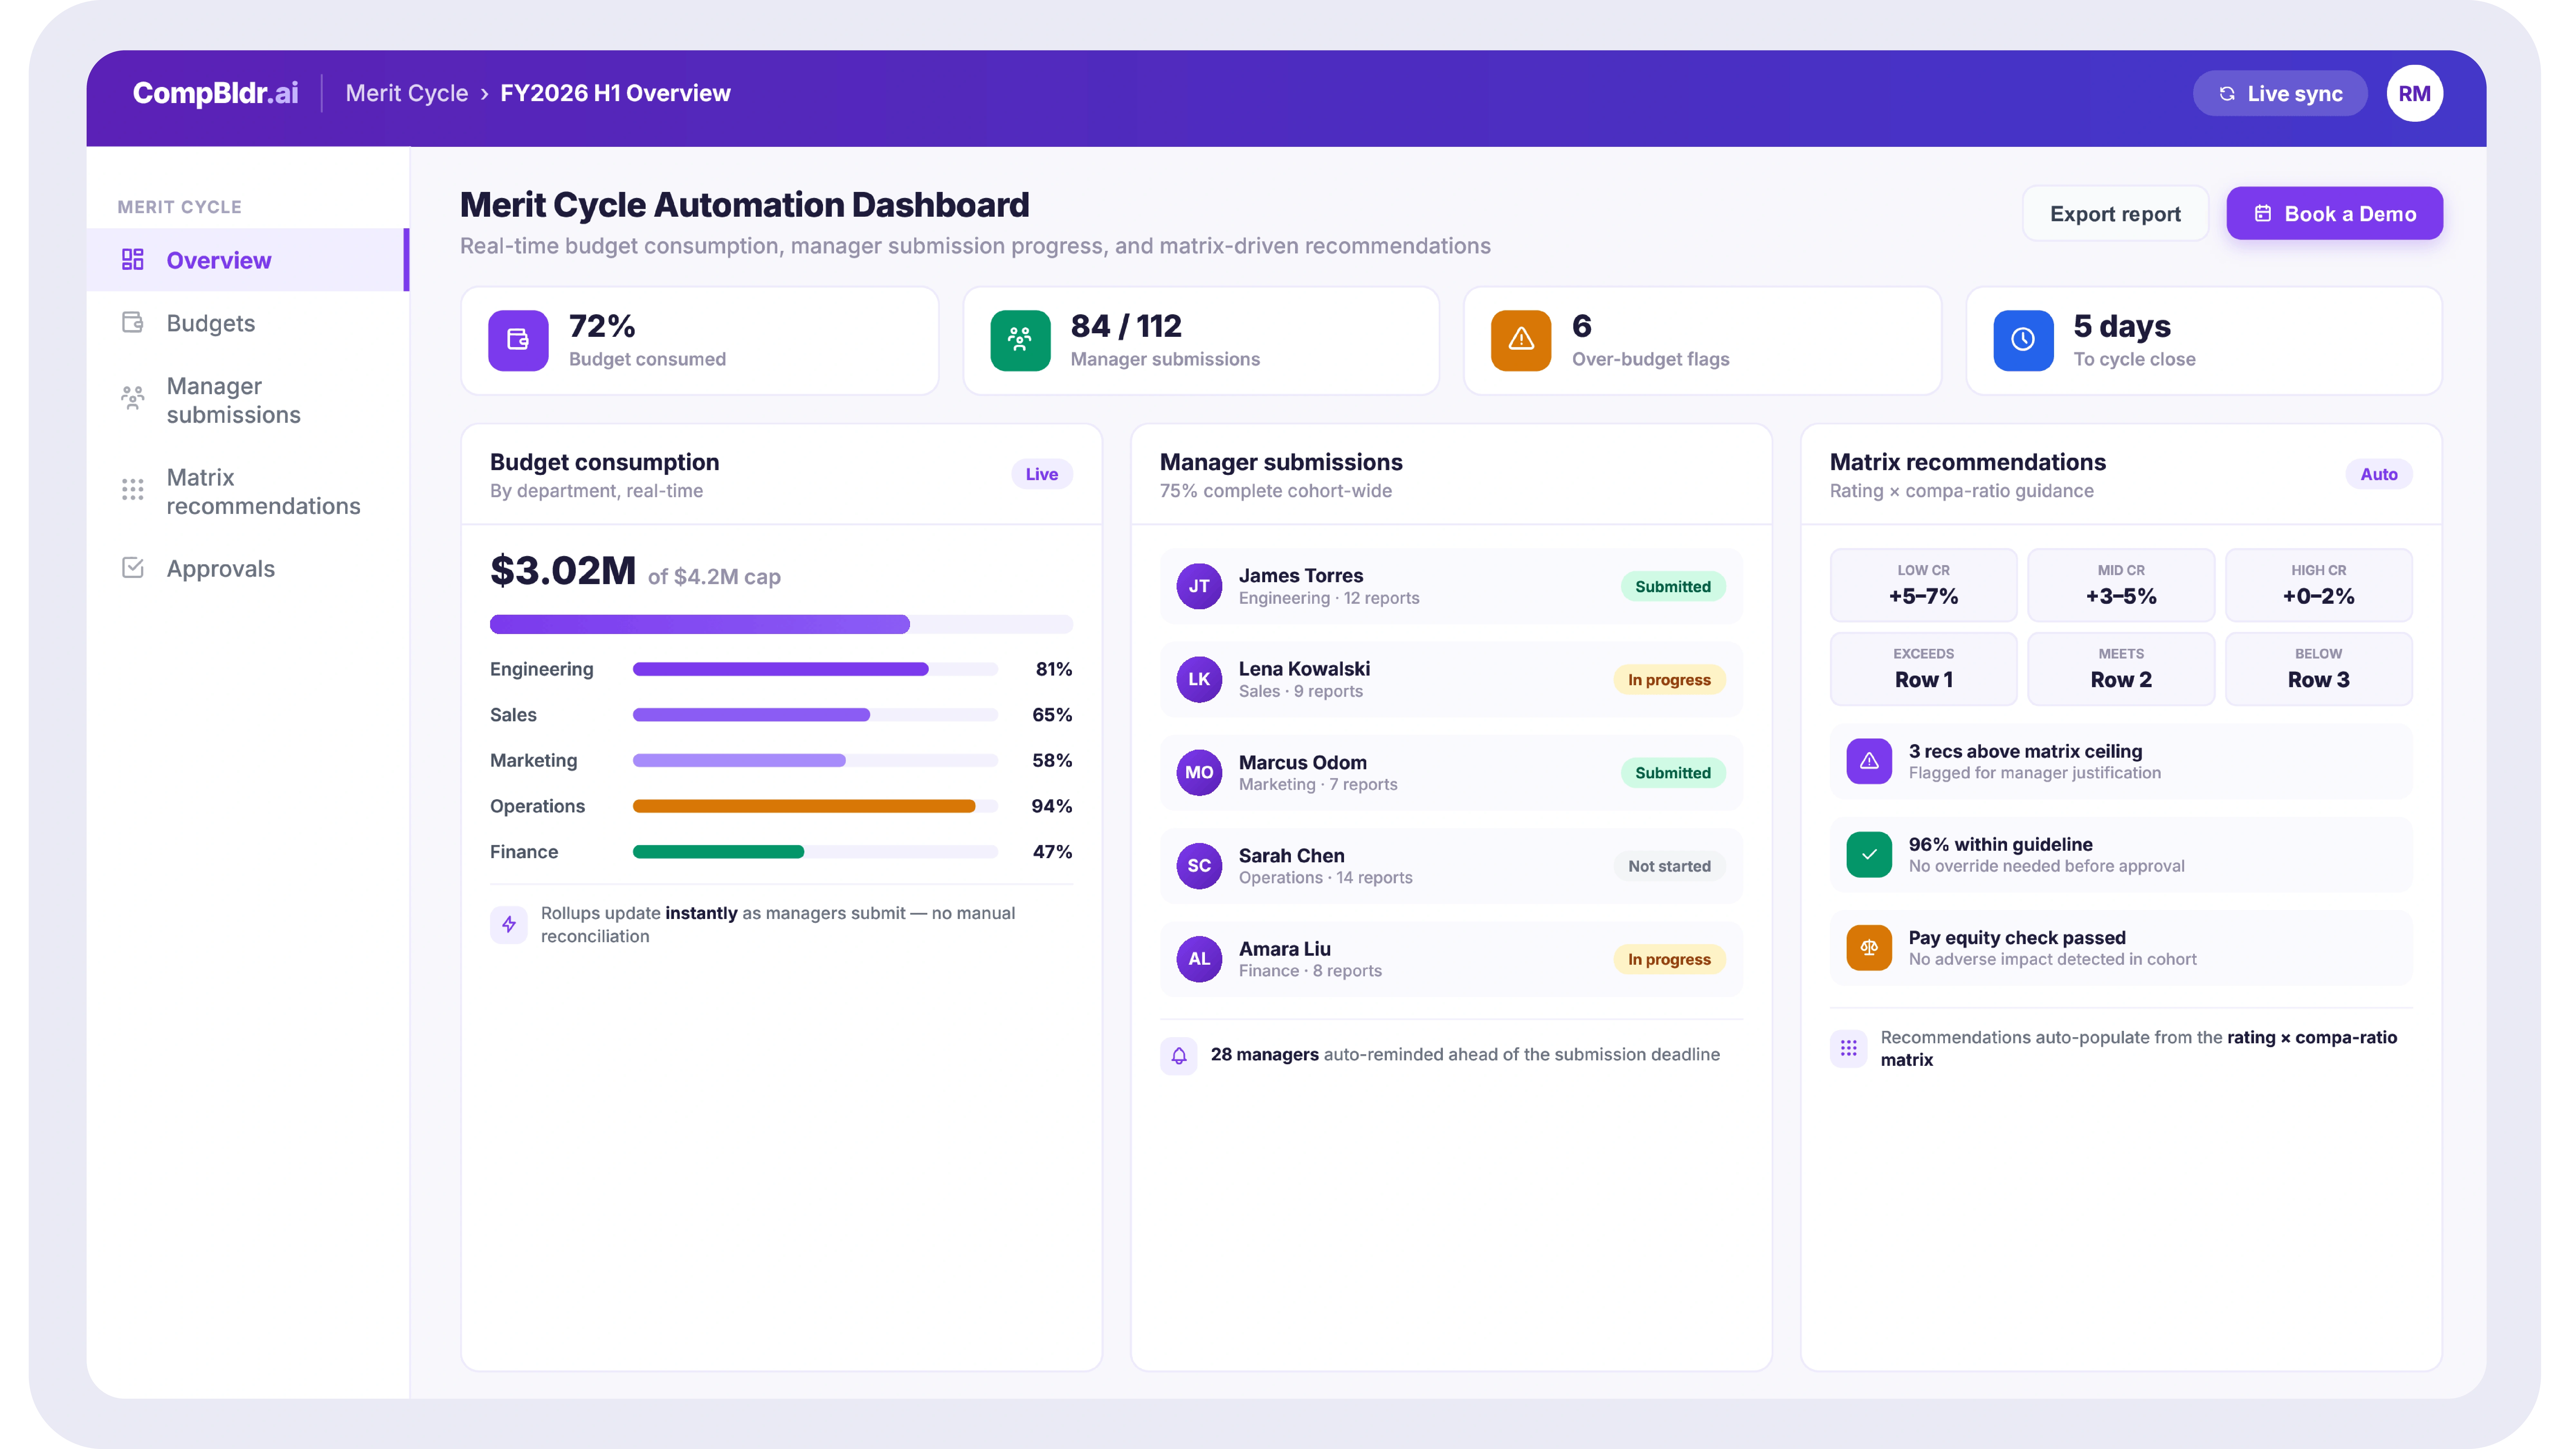Viewport: 2576px width, 1449px height.
Task: Click the Marketing 58% budget bar
Action: tap(815, 760)
